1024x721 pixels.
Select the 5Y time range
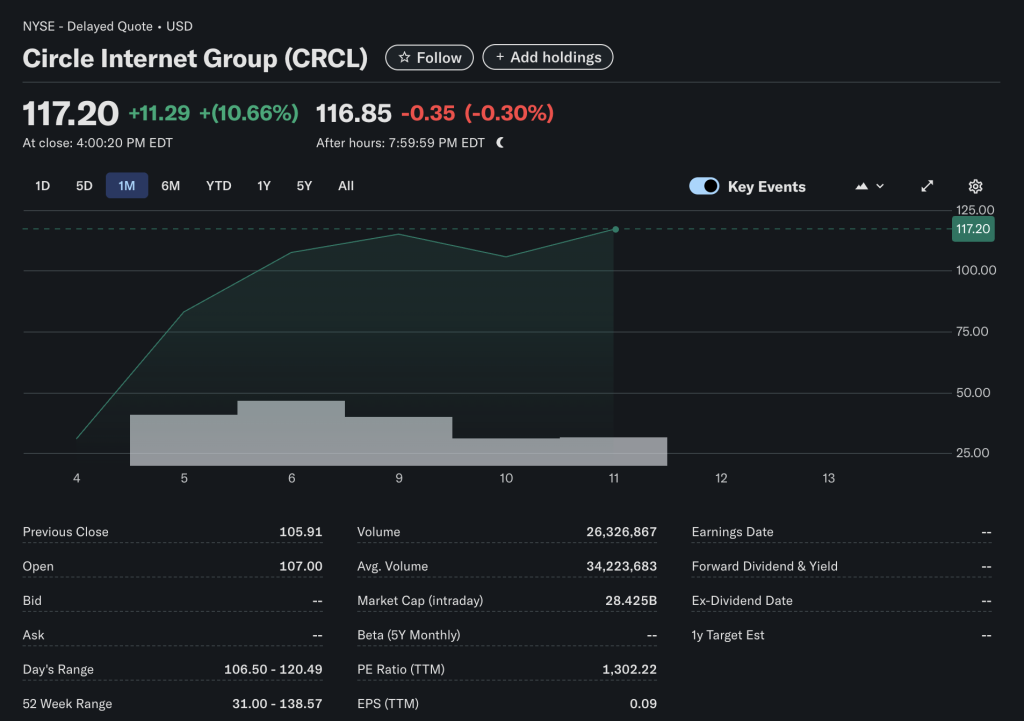tap(304, 185)
